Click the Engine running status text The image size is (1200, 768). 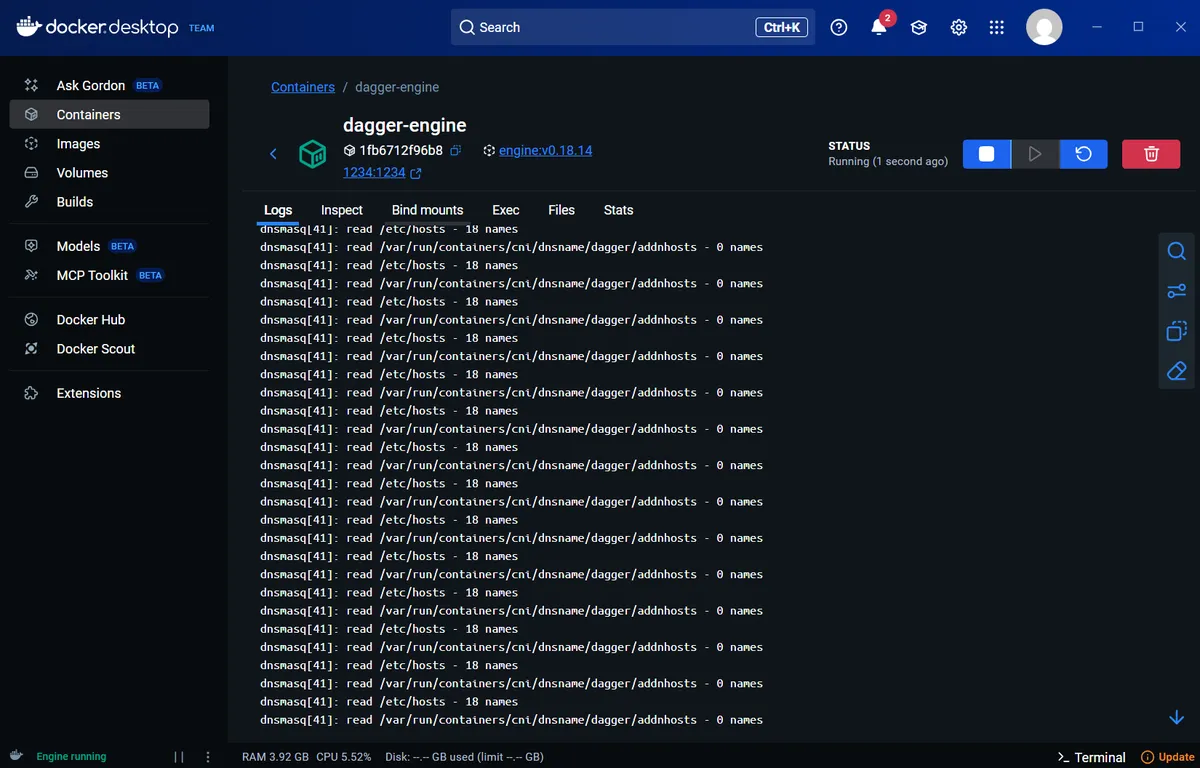pyautogui.click(x=71, y=757)
